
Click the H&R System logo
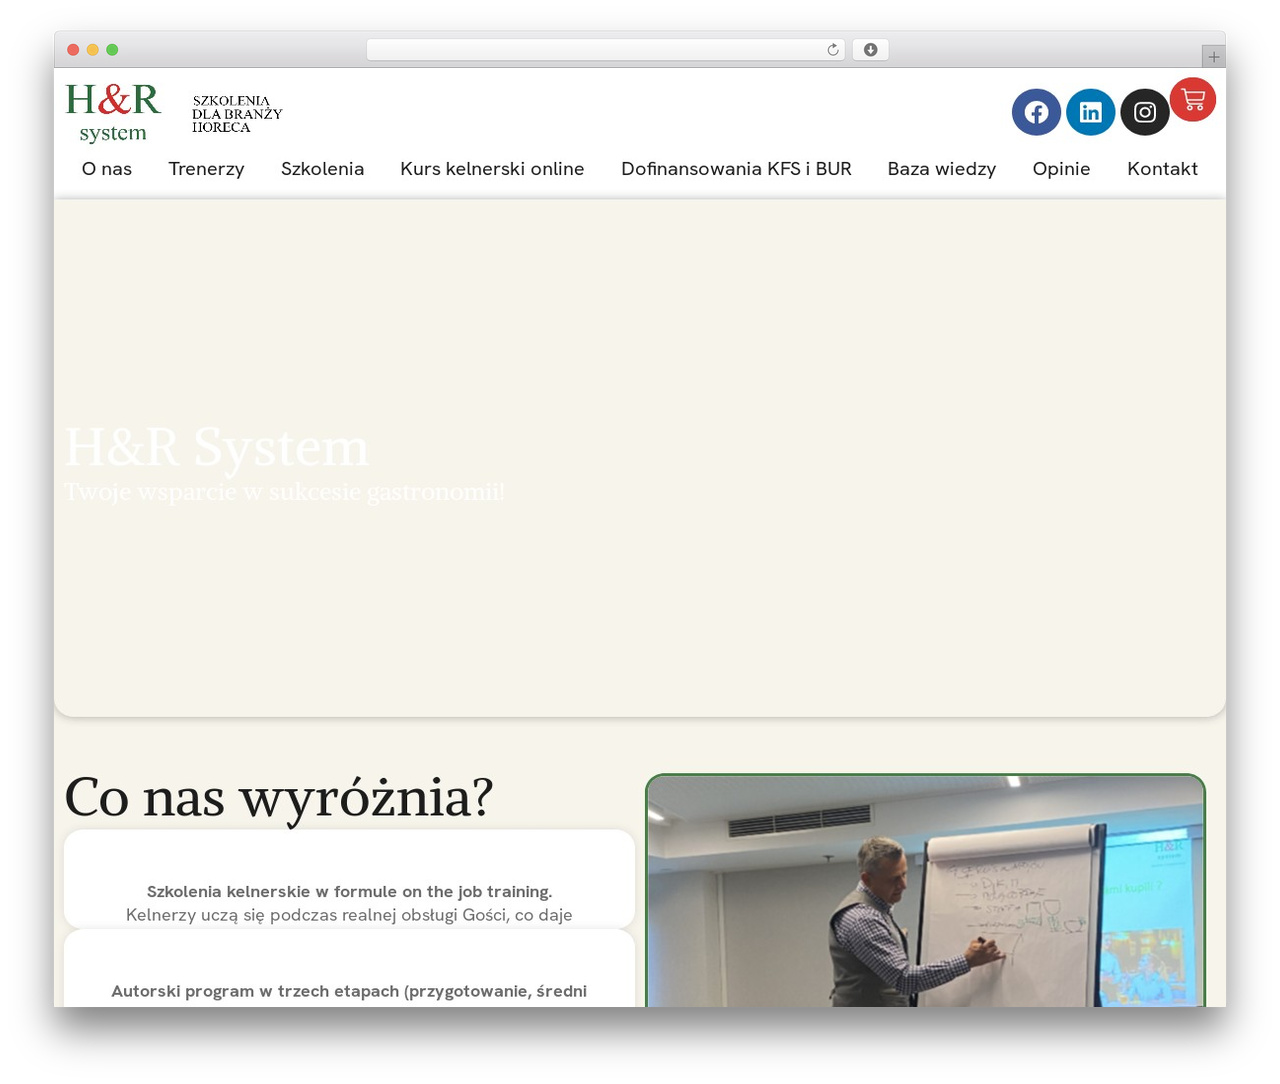click(x=113, y=113)
